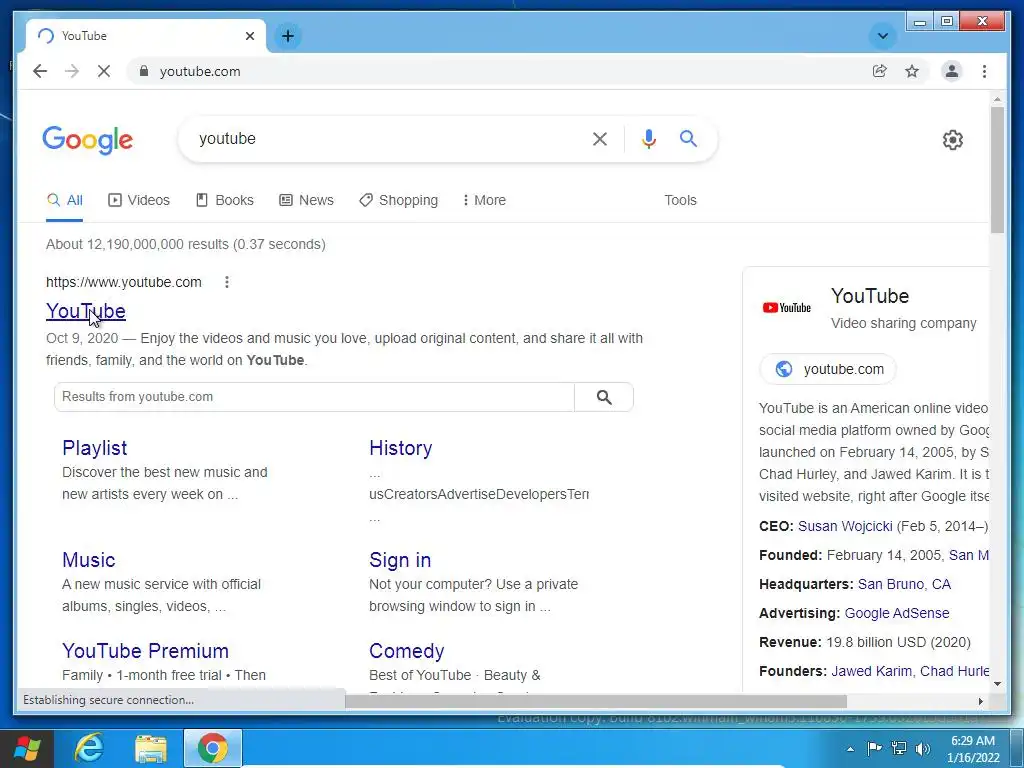The image size is (1024, 768).
Task: Click the taskbar clock showing 6:29 AM
Action: [973, 749]
